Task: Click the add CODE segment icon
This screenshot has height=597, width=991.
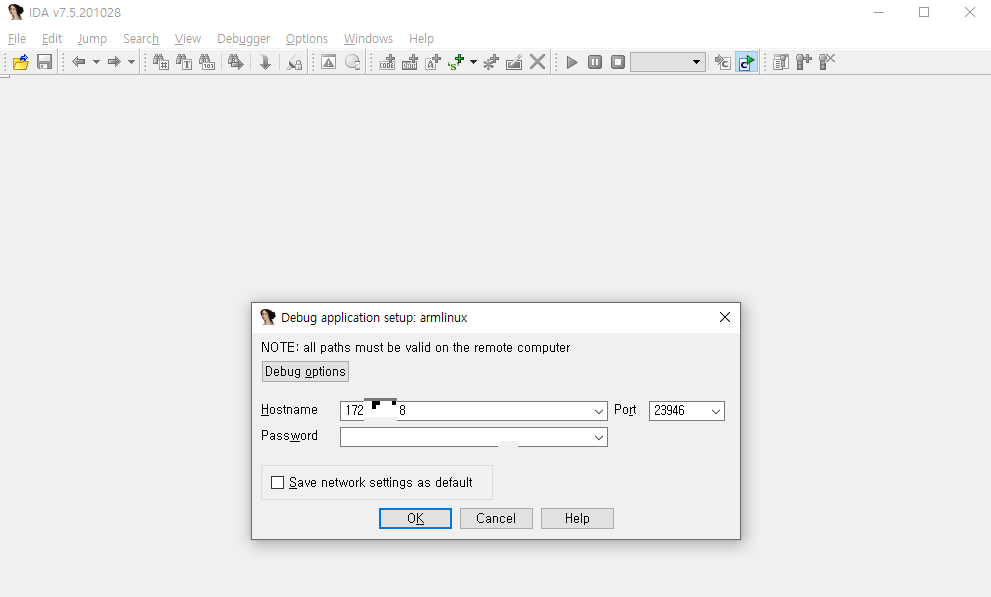Action: [x=387, y=62]
